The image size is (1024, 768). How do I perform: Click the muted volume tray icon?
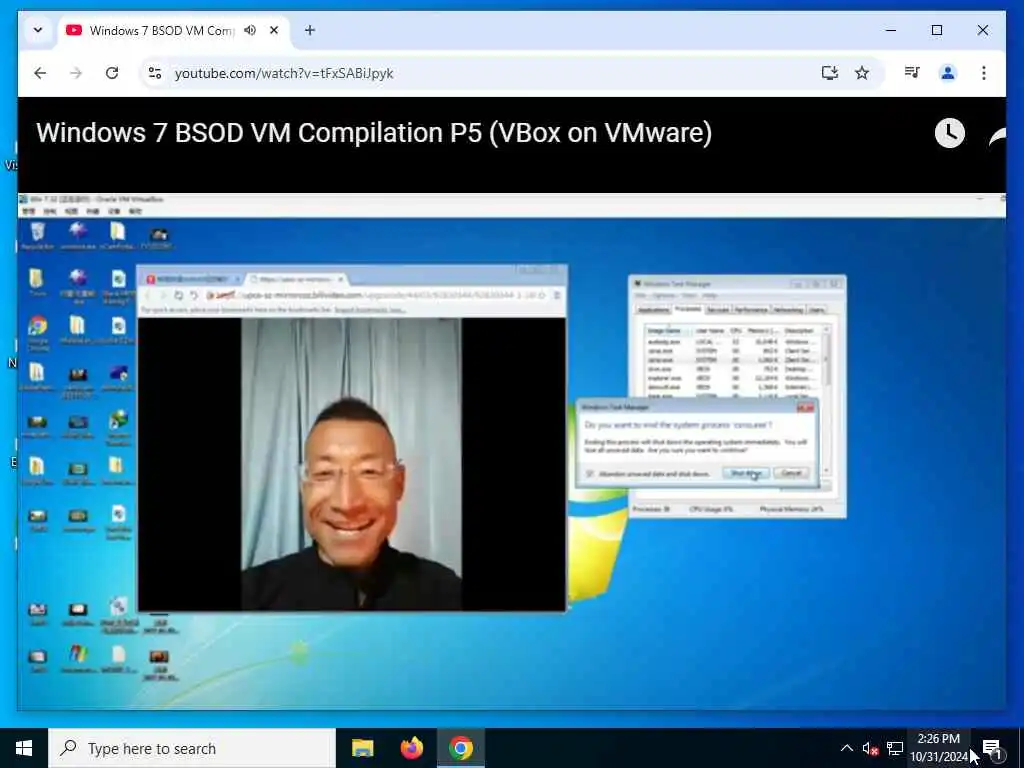coord(870,748)
